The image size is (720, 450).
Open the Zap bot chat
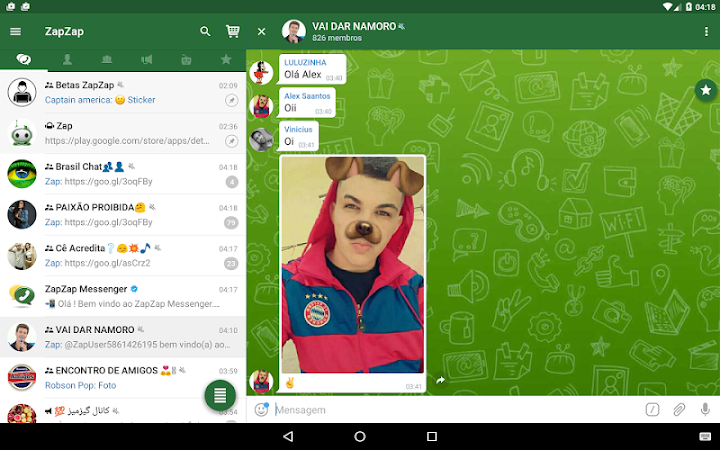(x=123, y=133)
